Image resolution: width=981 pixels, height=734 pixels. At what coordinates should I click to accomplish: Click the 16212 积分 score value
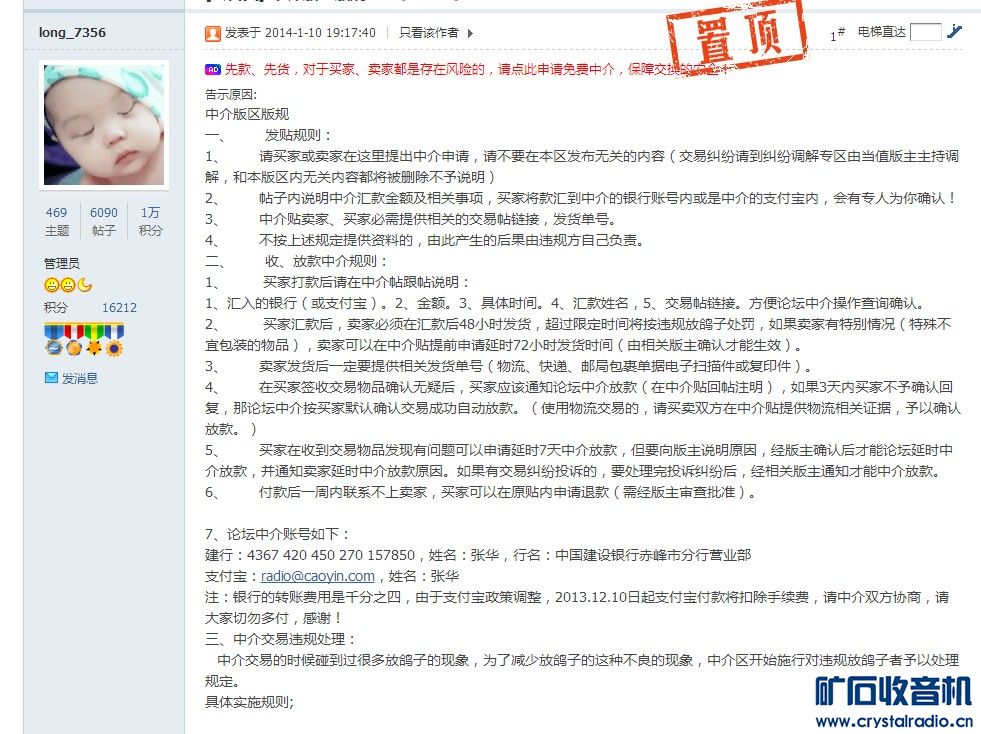[119, 308]
